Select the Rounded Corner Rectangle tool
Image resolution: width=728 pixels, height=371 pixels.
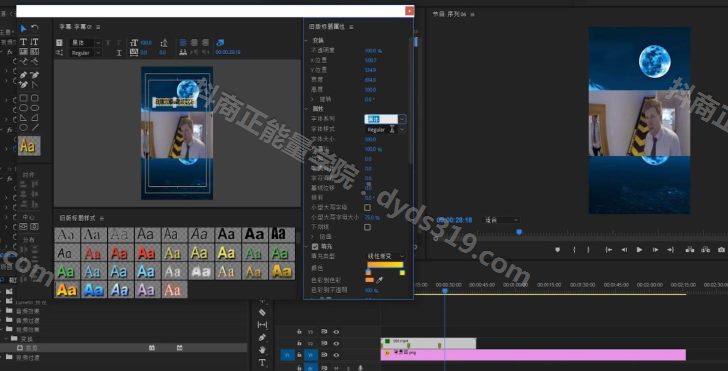[35, 98]
